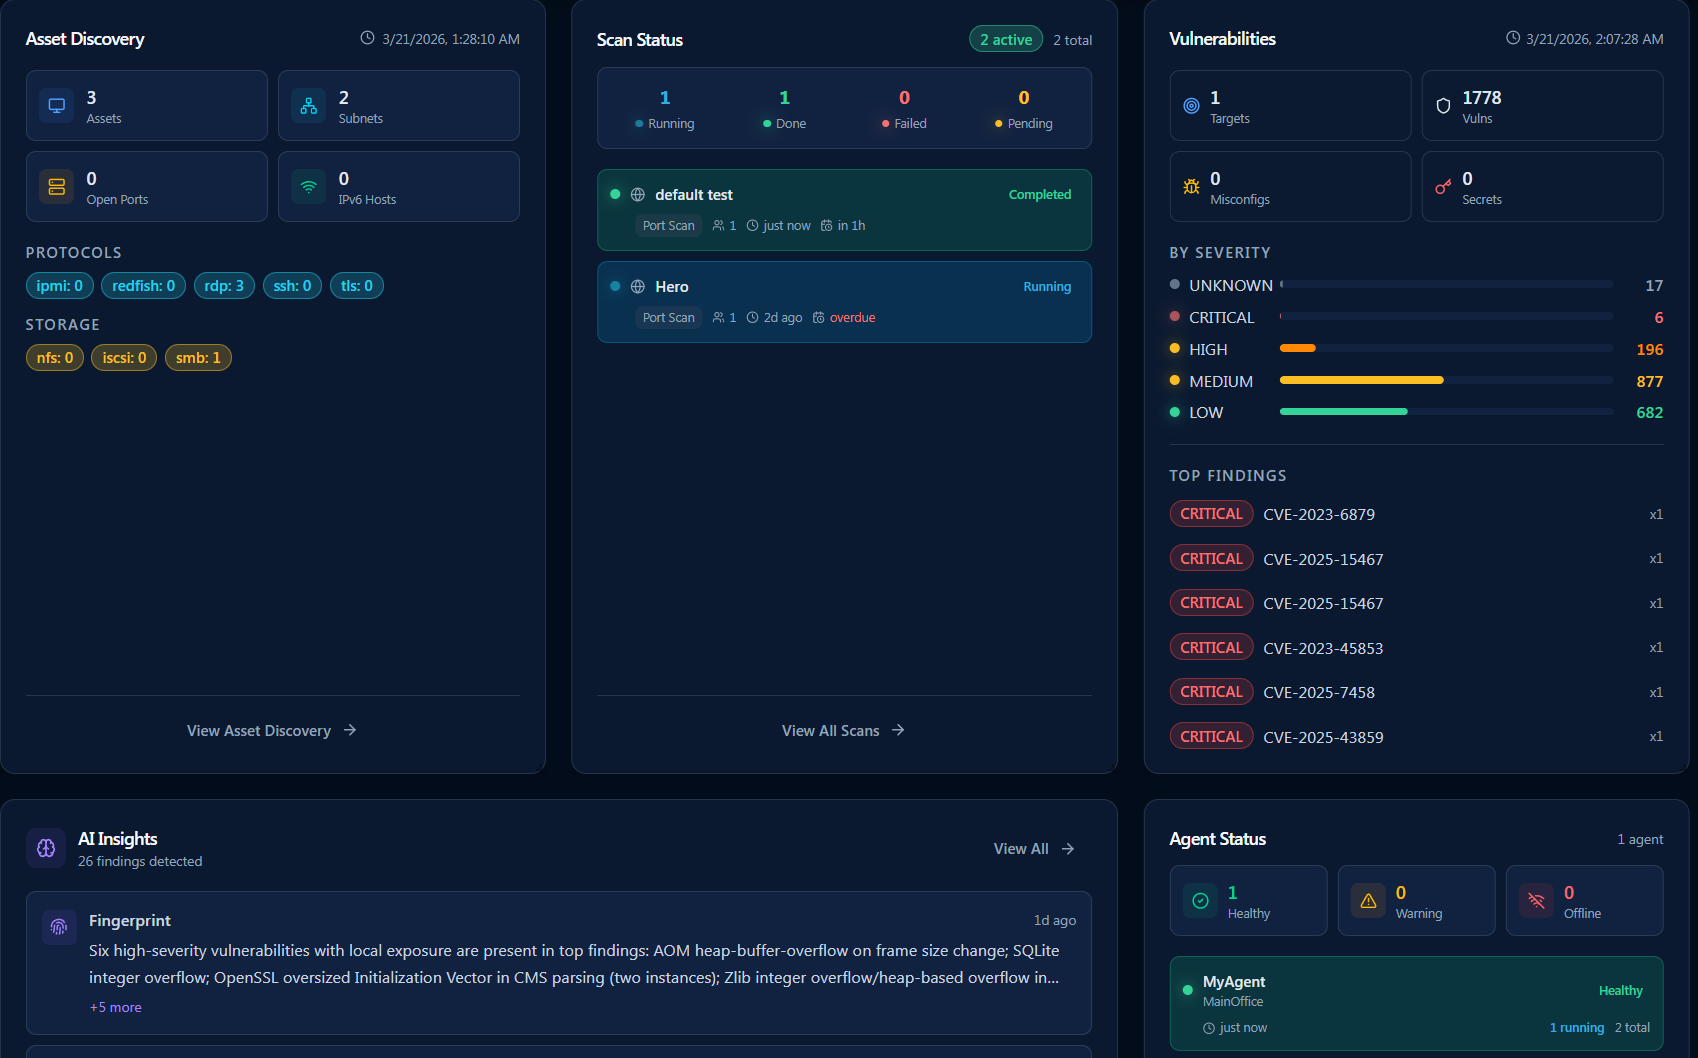This screenshot has width=1698, height=1058.
Task: Click the Fingerprint insight icon
Action: coord(59,926)
